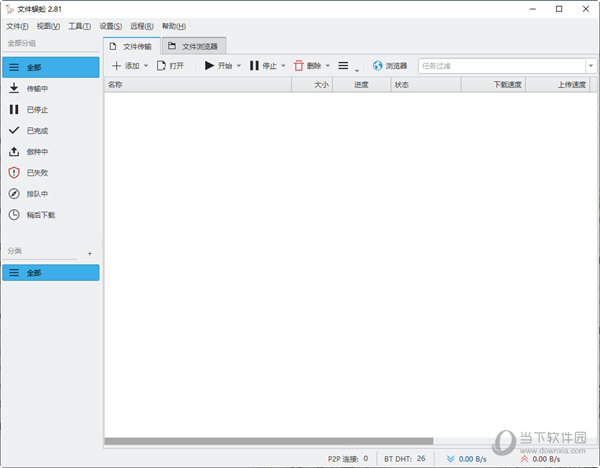Click the 全部 list icon under 分类

click(x=14, y=272)
